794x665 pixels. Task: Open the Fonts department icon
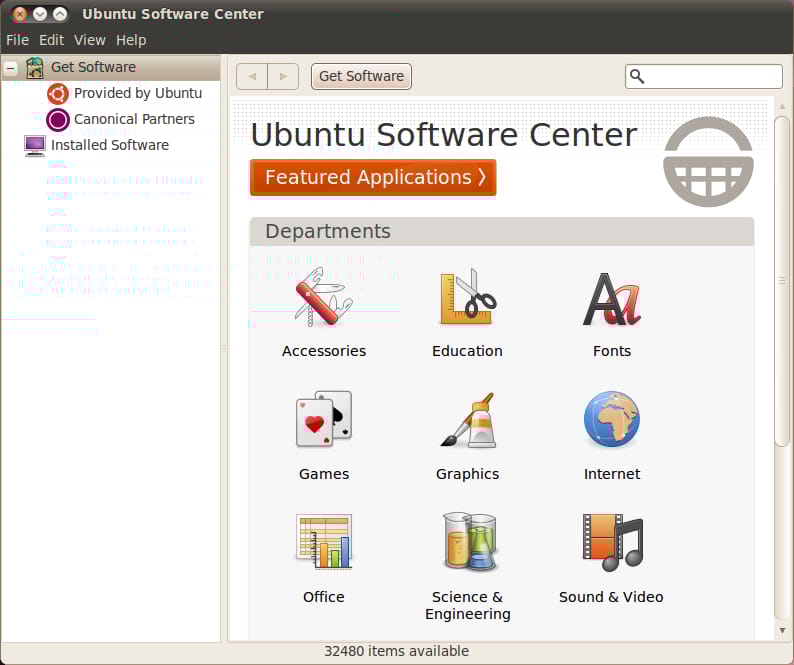611,299
